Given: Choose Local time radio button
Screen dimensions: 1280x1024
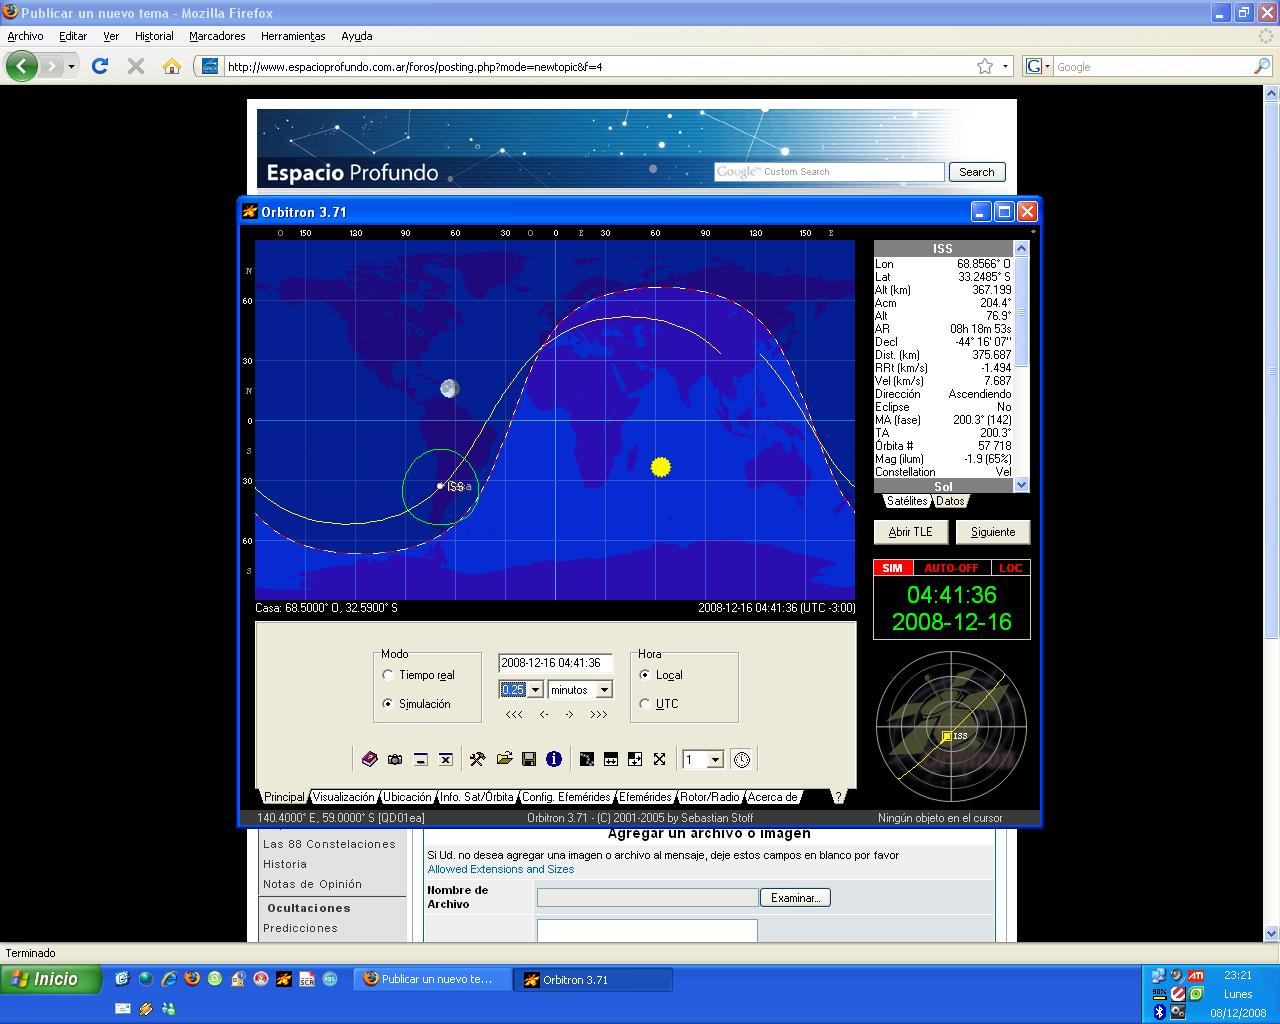Looking at the screenshot, I should 645,675.
